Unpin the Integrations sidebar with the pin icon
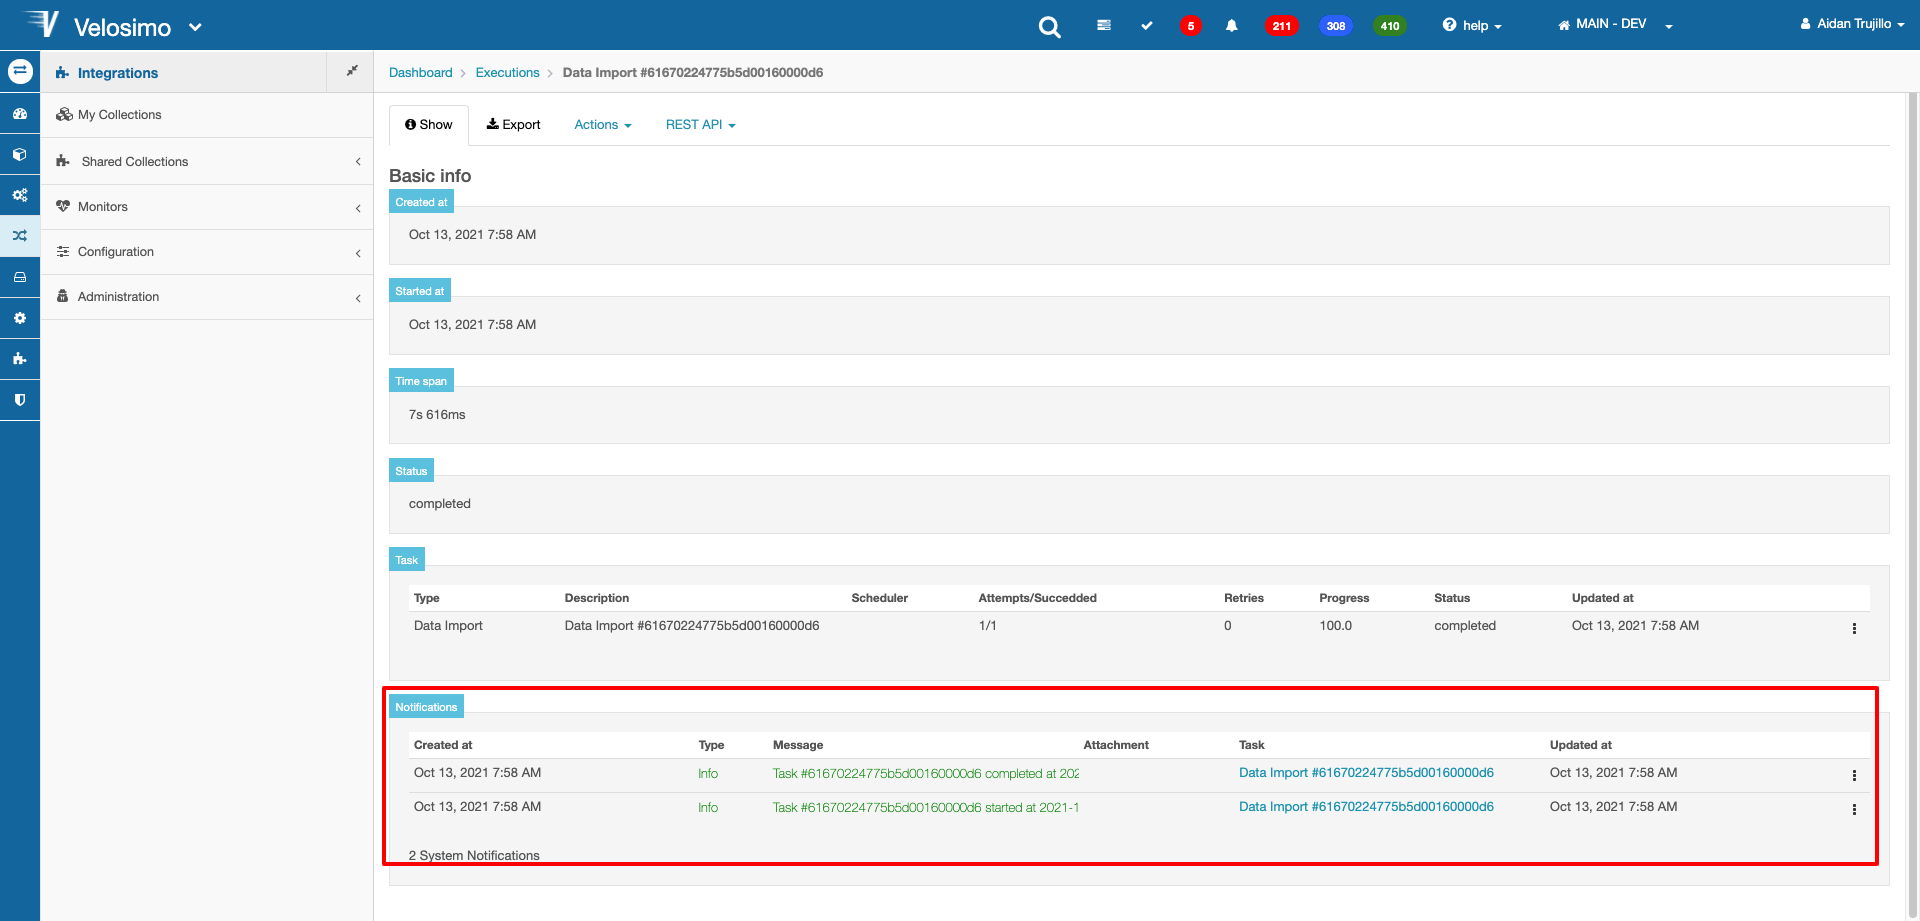 (352, 71)
